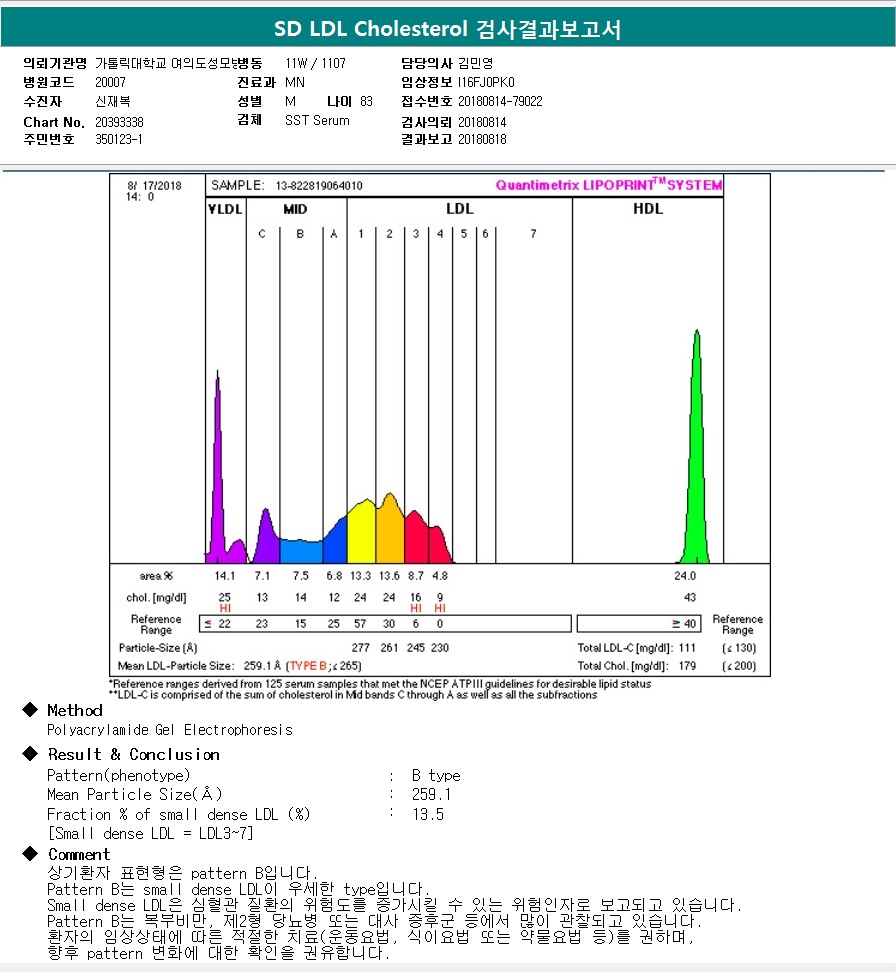Click the HDL reference range box ≥ 40
896x972 pixels.
pyautogui.click(x=640, y=624)
